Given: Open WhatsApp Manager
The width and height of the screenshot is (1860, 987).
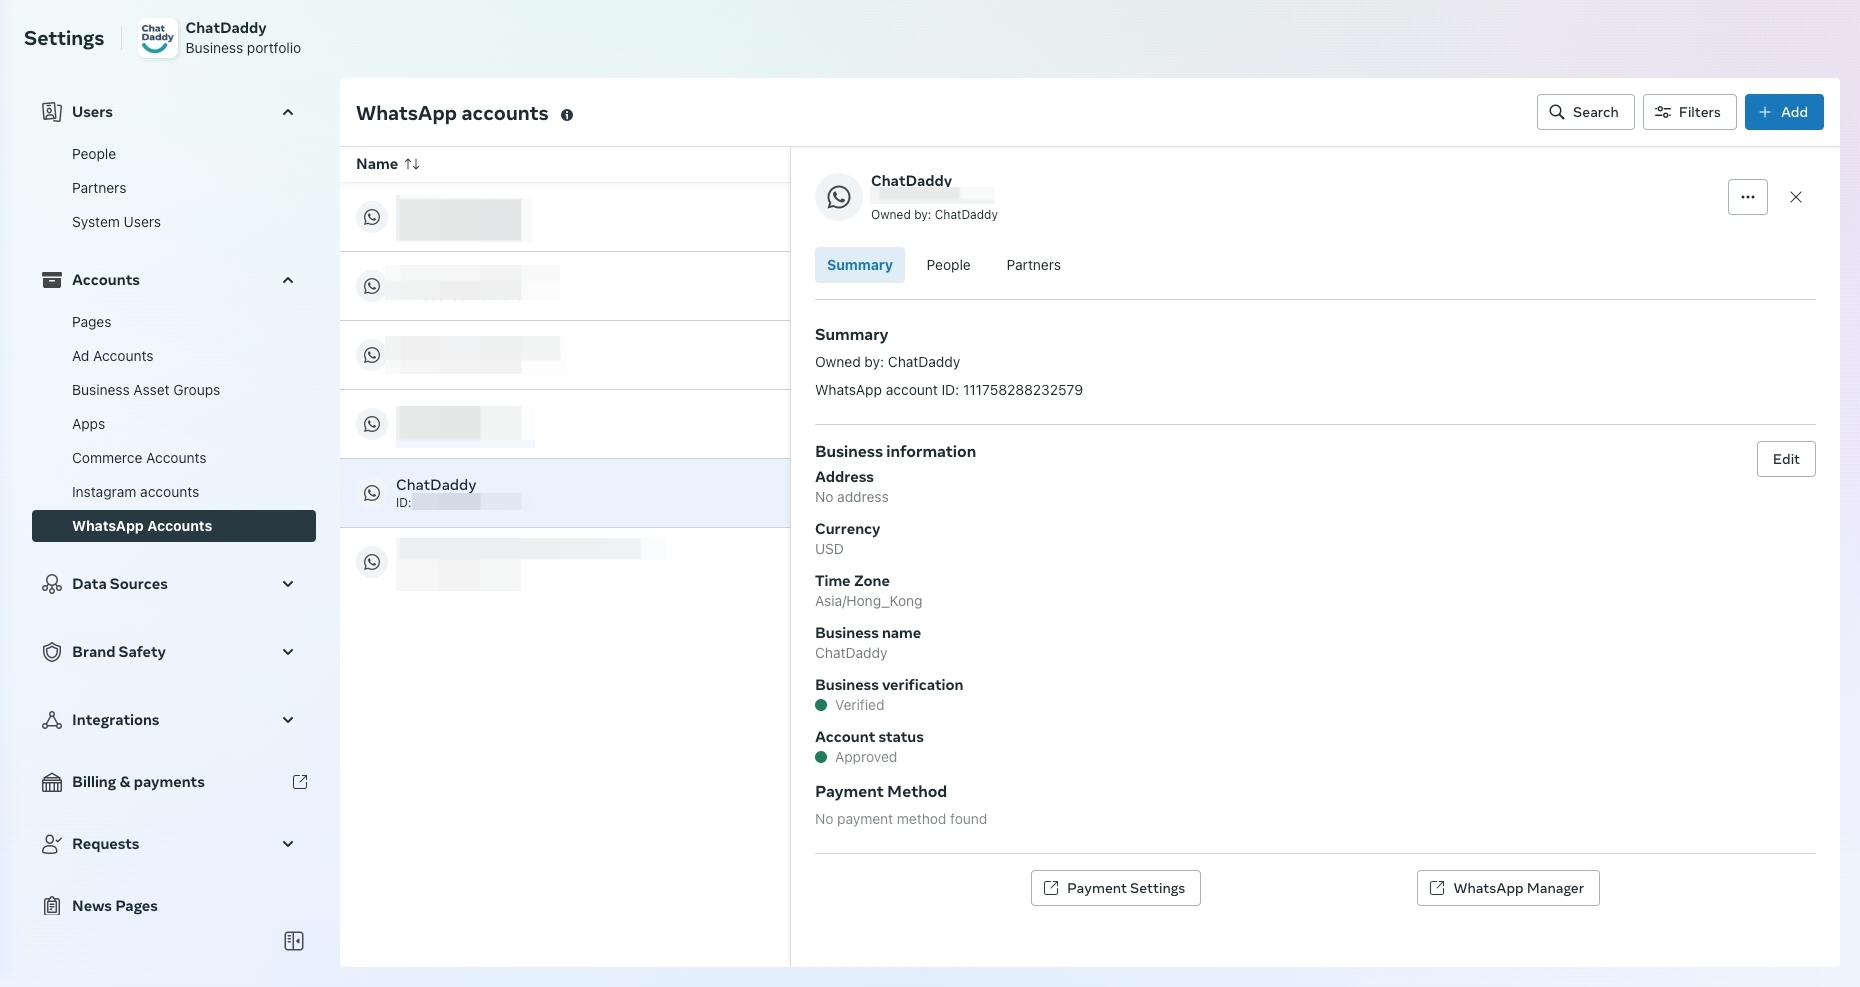Looking at the screenshot, I should (x=1507, y=888).
